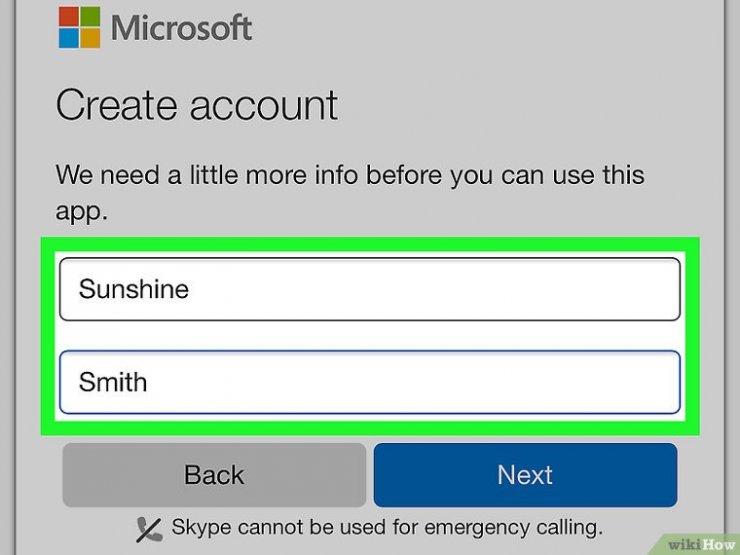This screenshot has width=740, height=555.
Task: Click the word Smith in the second field
Action: point(113,381)
